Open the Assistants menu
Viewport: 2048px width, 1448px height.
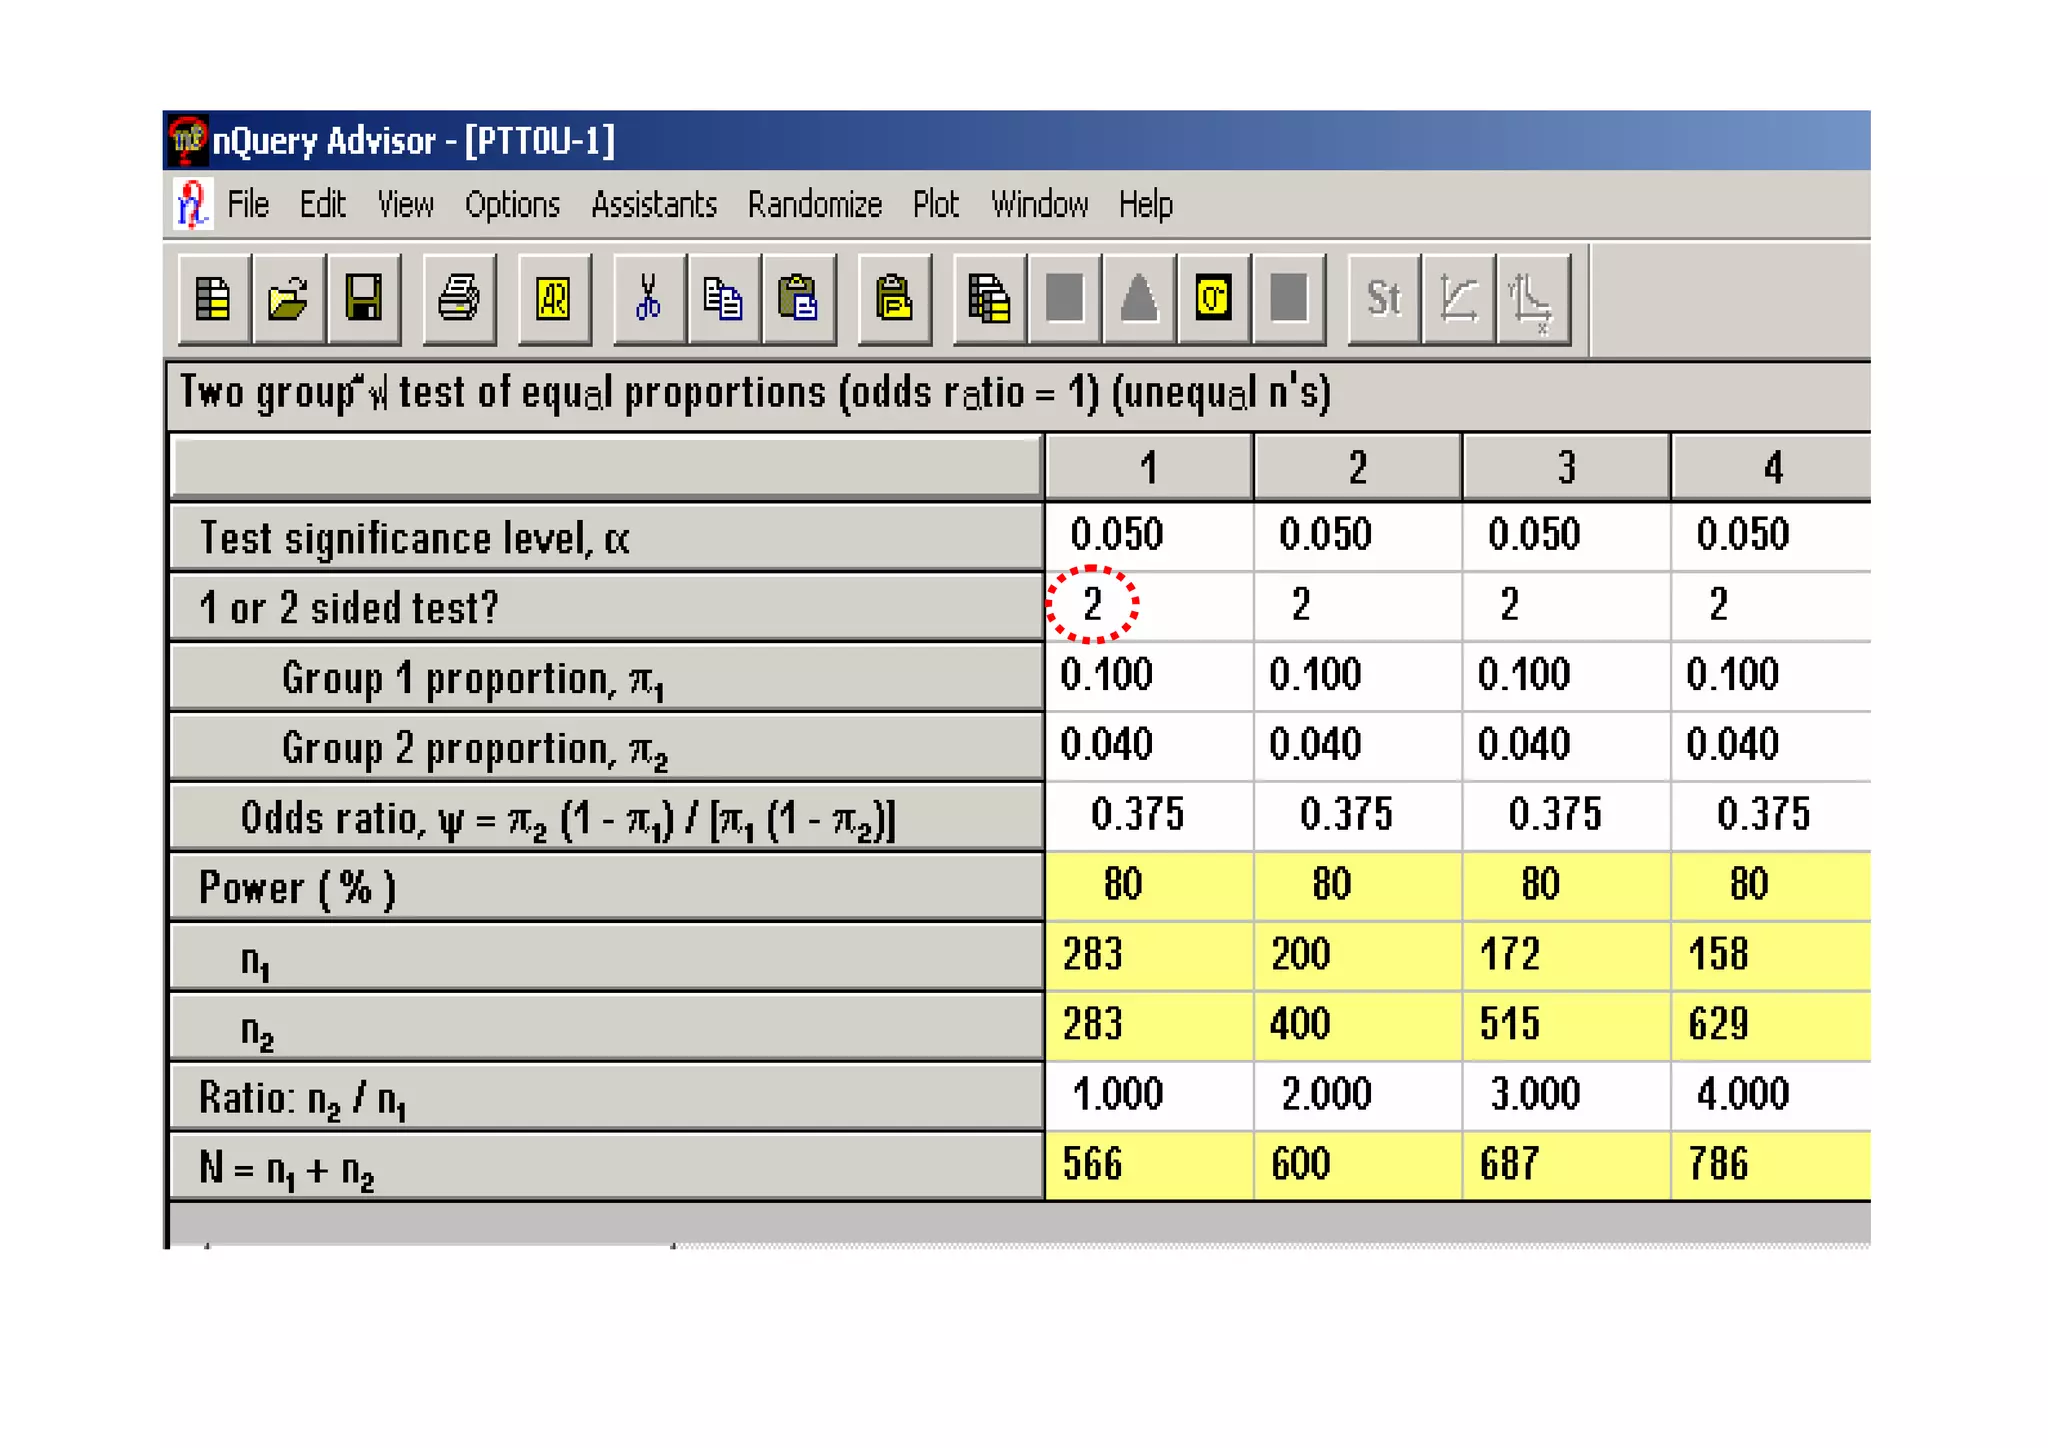(654, 205)
